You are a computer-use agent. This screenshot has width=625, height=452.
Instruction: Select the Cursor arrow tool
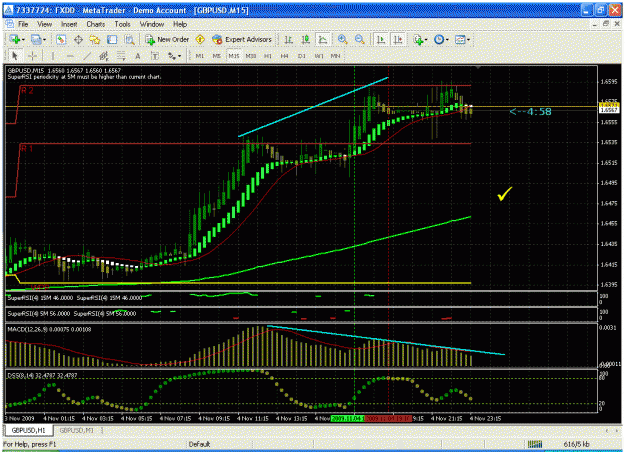click(x=15, y=56)
